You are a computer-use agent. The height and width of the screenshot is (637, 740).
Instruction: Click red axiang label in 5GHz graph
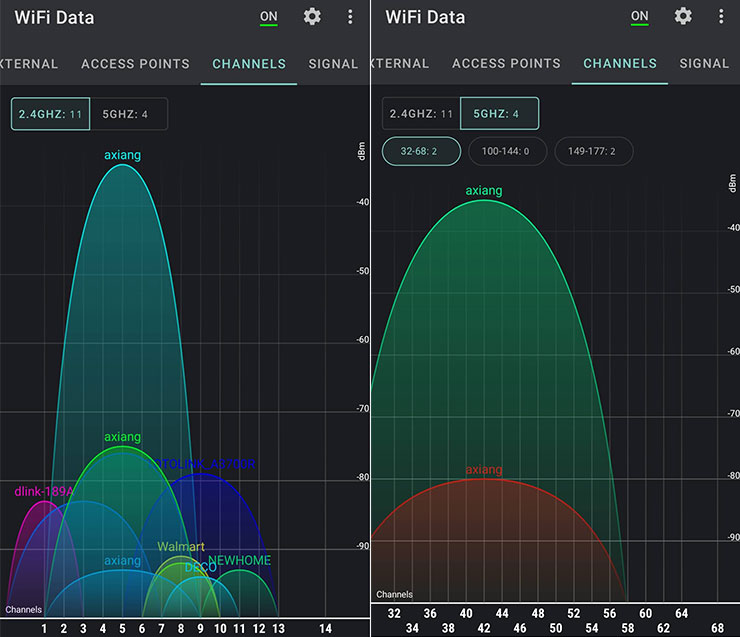(x=484, y=469)
